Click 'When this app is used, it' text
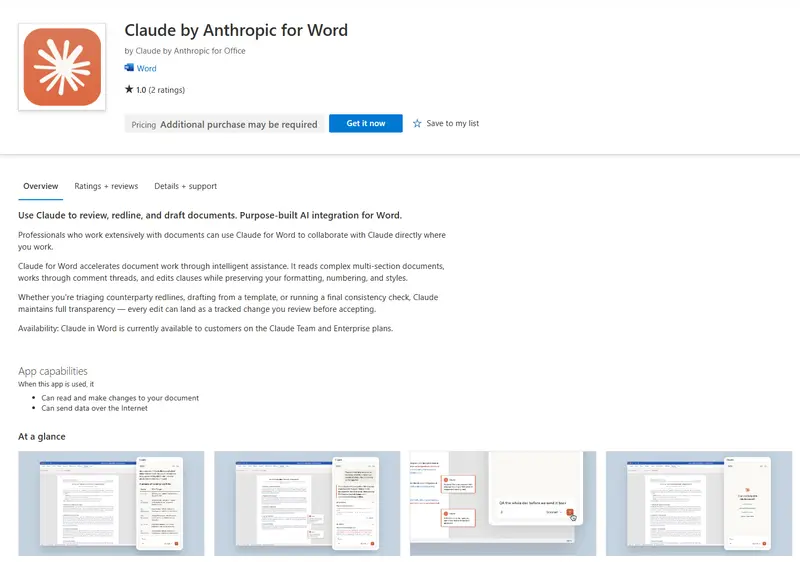The height and width of the screenshot is (562, 800). 56,384
